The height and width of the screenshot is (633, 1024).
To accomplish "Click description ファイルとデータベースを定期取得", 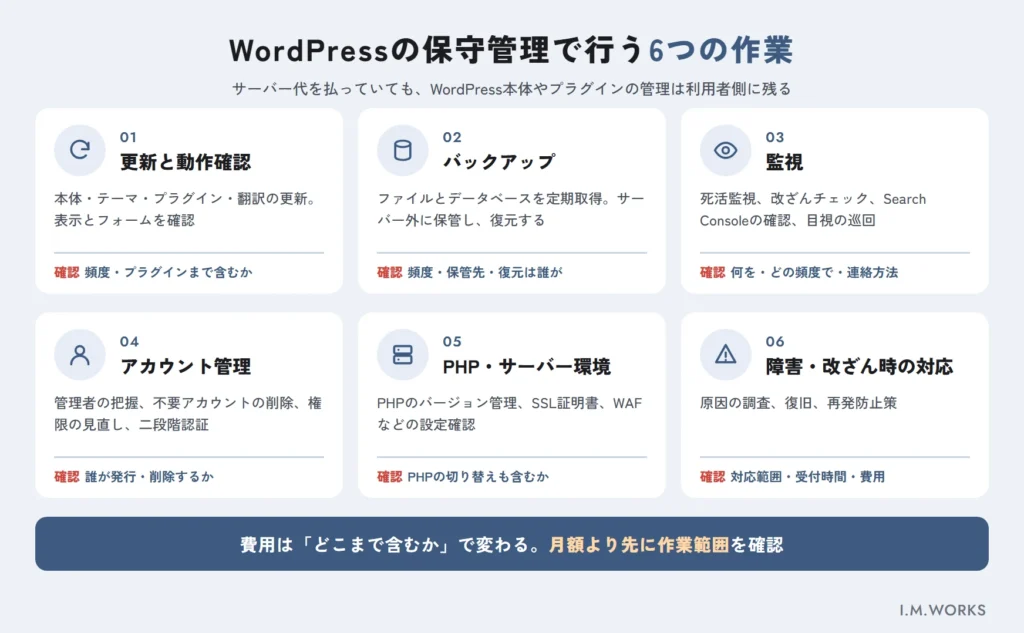I will pyautogui.click(x=511, y=210).
